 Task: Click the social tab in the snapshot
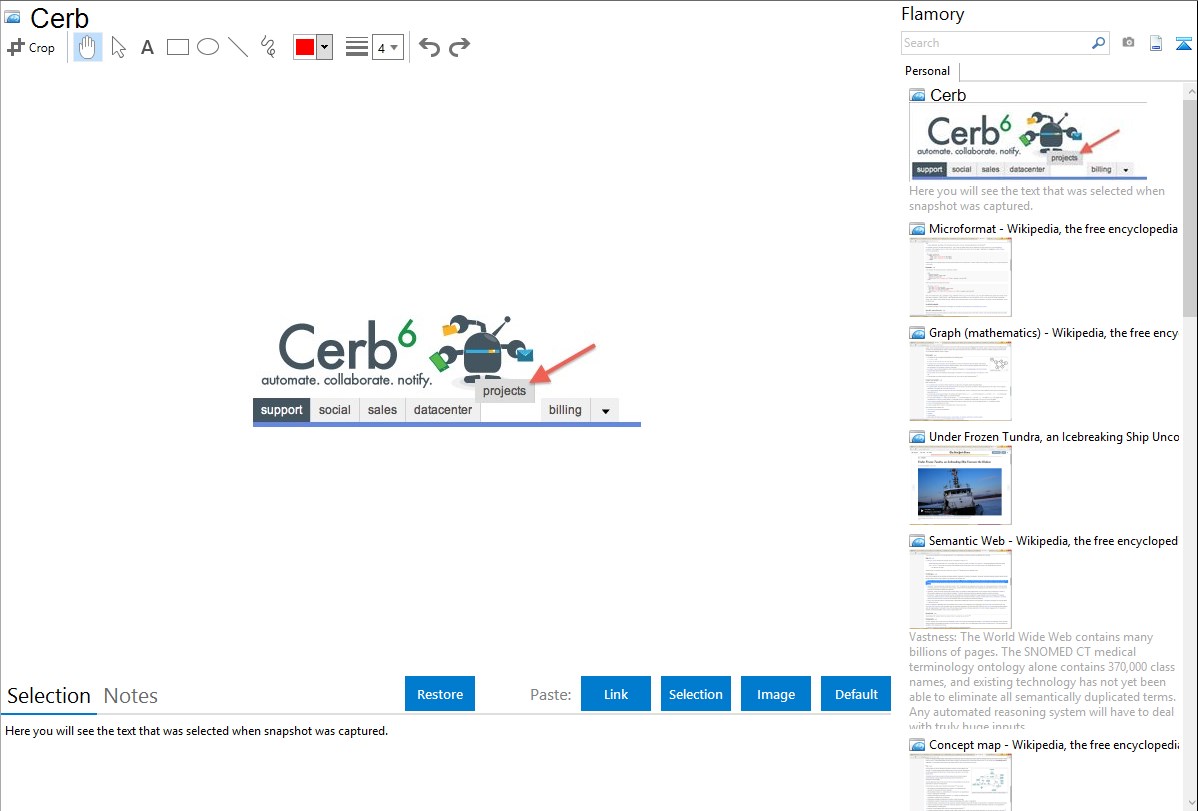coord(335,410)
